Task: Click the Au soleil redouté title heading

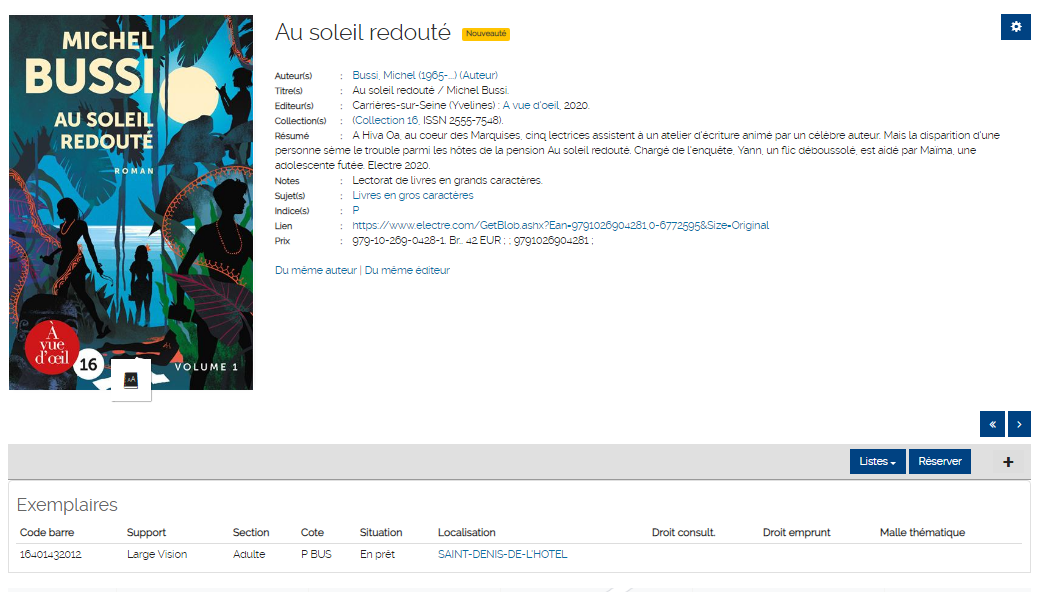Action: (363, 32)
